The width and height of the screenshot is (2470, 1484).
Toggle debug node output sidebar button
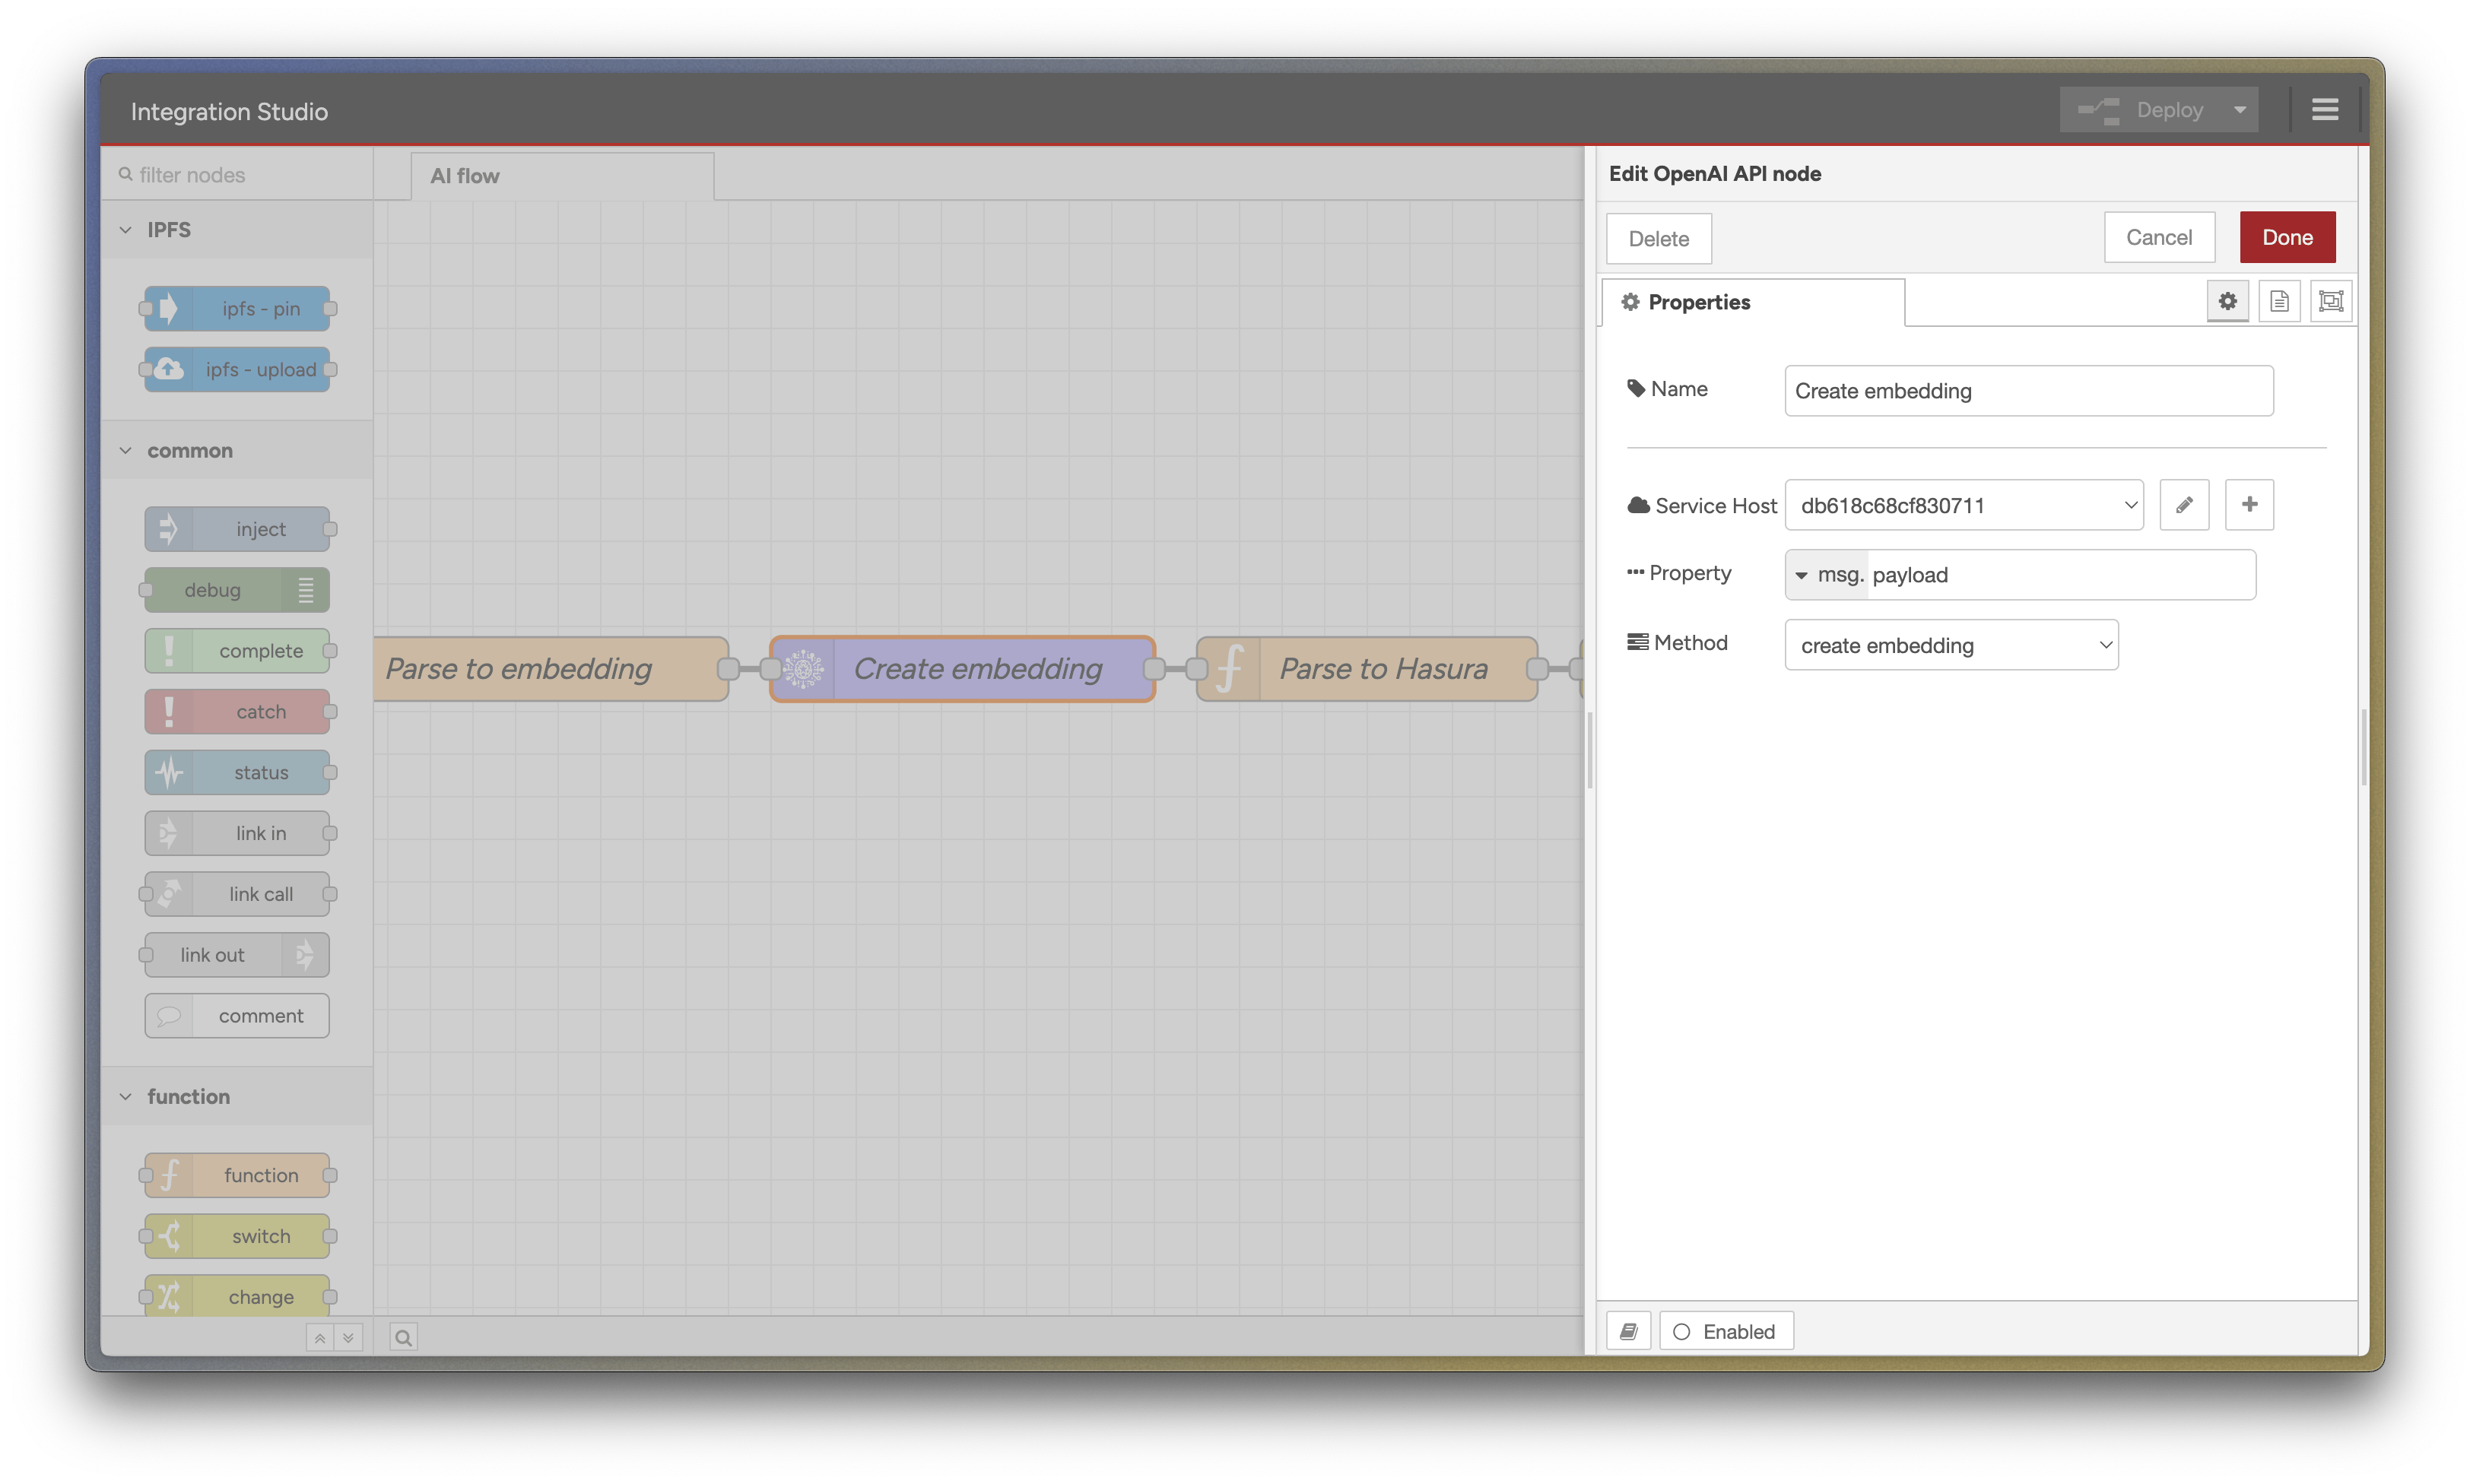[306, 589]
